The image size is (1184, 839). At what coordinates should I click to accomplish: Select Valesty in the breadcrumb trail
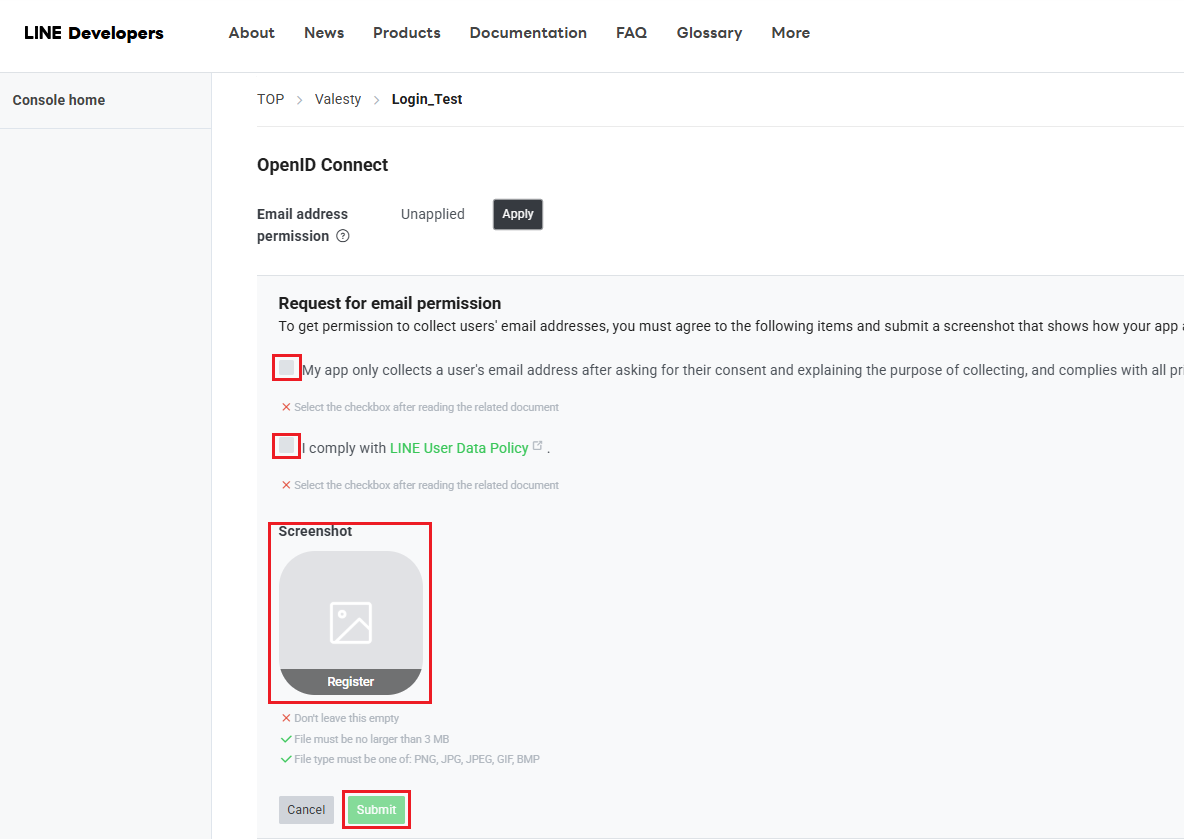pyautogui.click(x=338, y=99)
